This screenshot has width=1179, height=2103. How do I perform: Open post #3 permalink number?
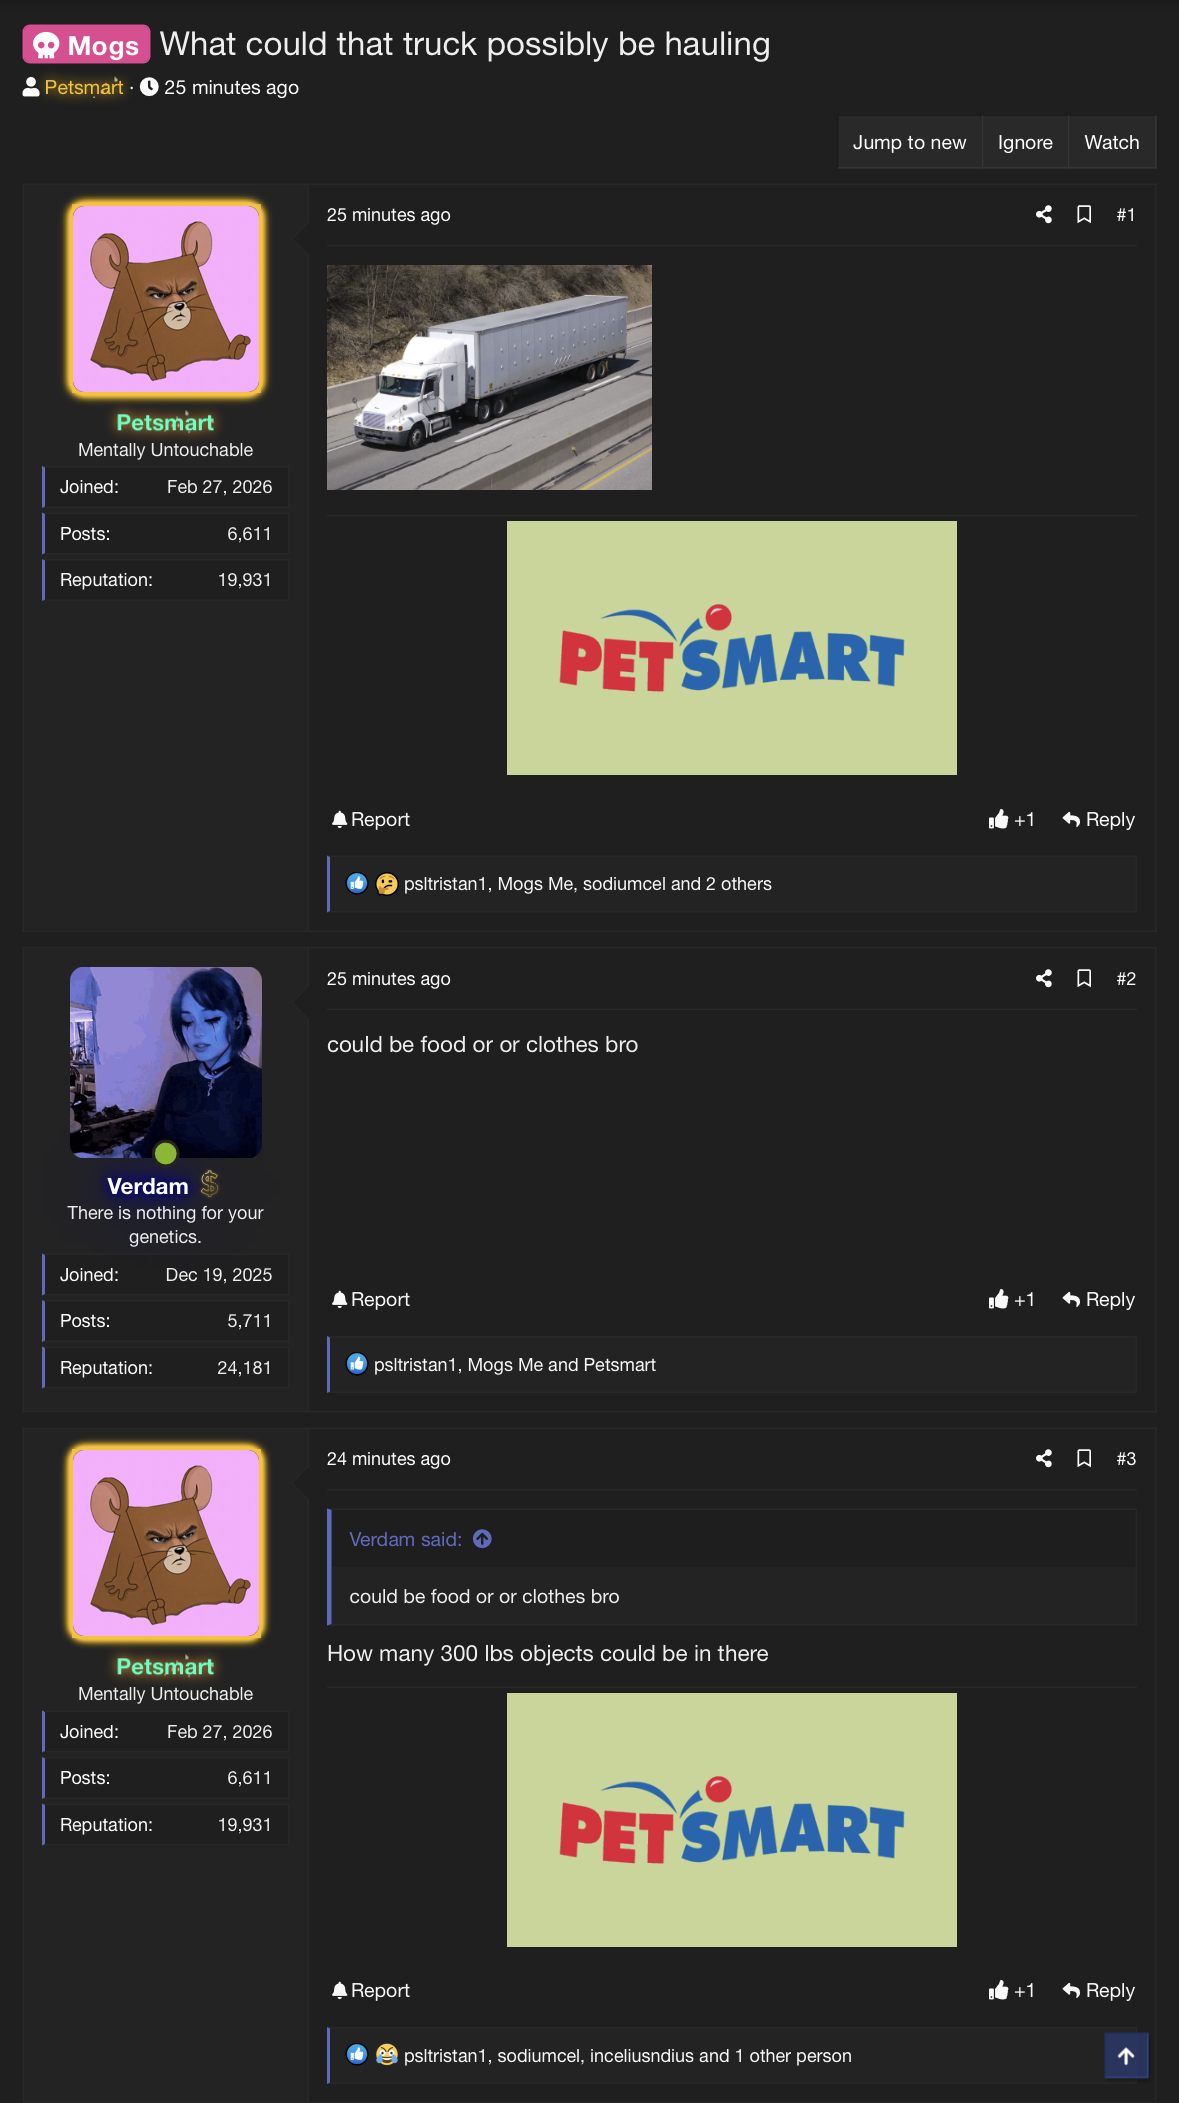click(1125, 1458)
